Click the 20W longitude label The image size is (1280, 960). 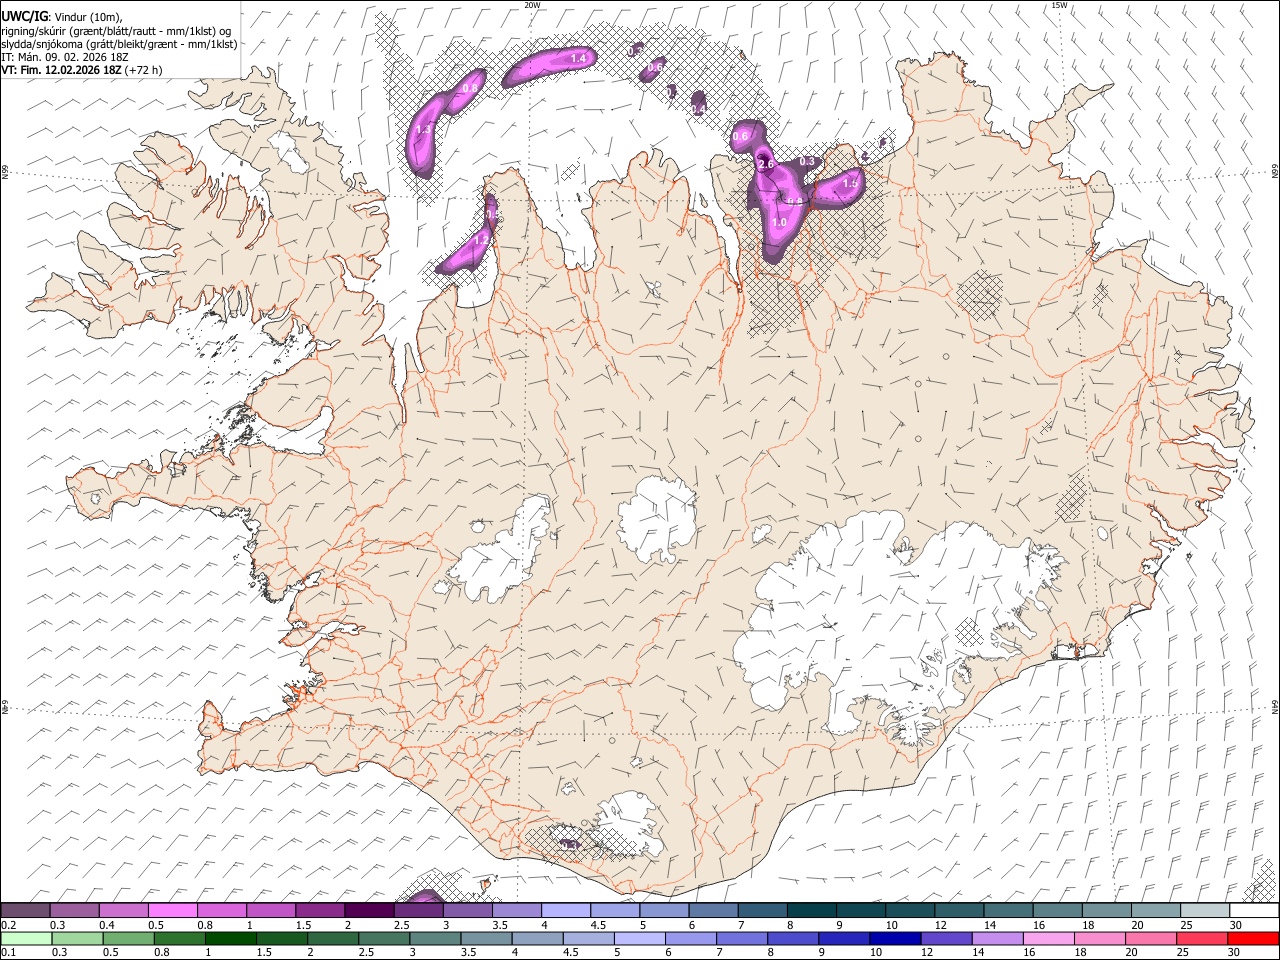tap(532, 5)
